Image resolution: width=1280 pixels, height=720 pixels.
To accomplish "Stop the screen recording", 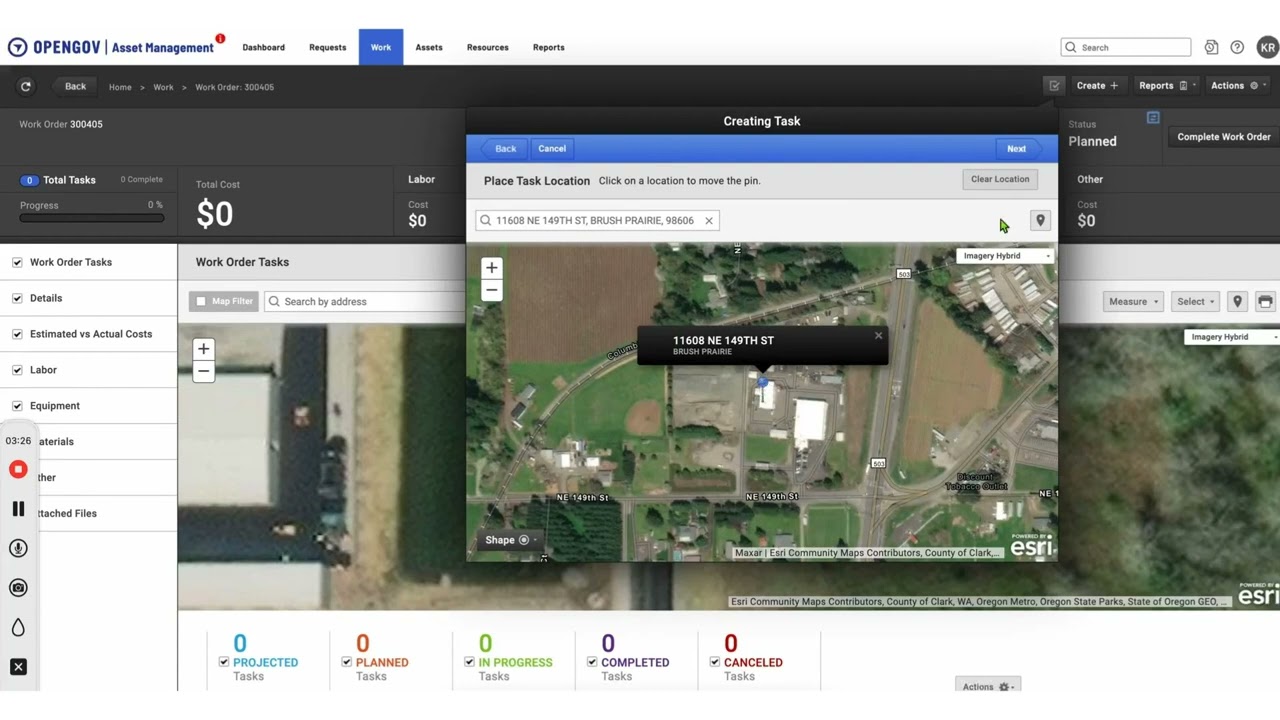I will 18,469.
